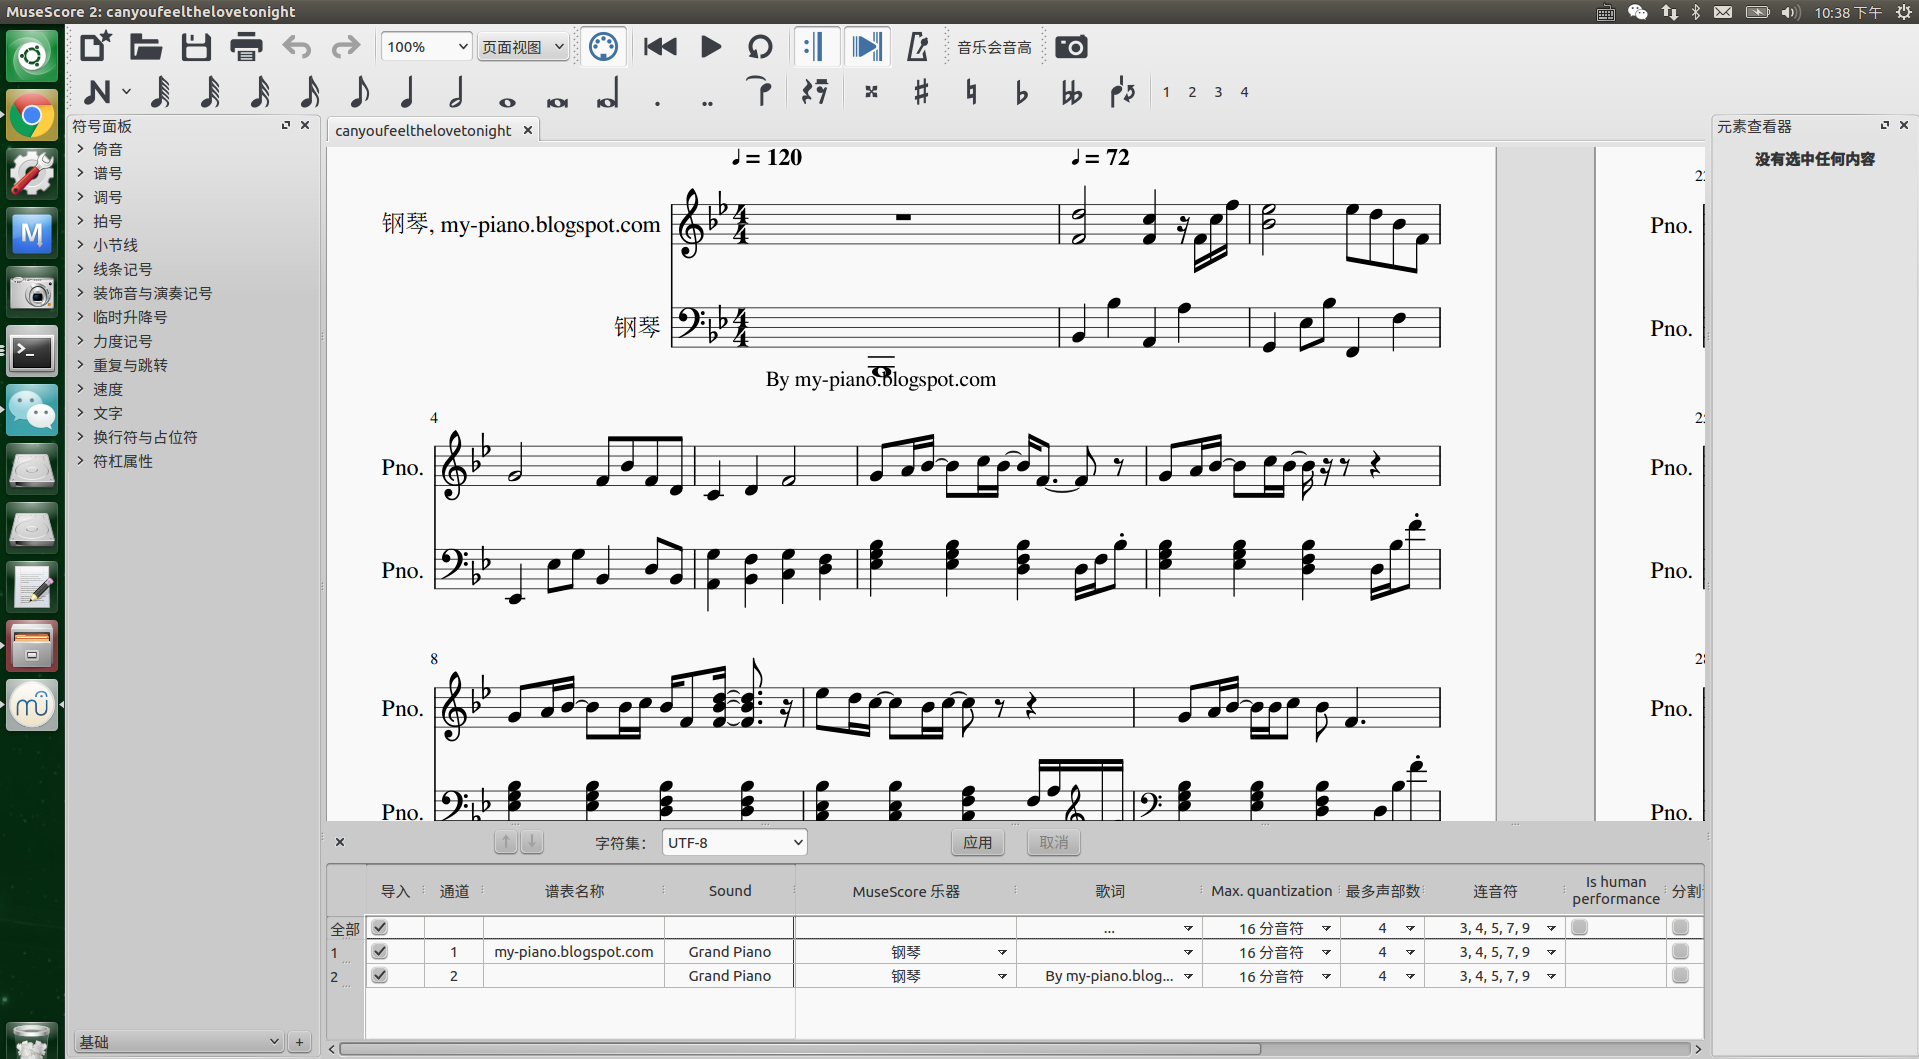Toggle the metronome

(x=917, y=47)
